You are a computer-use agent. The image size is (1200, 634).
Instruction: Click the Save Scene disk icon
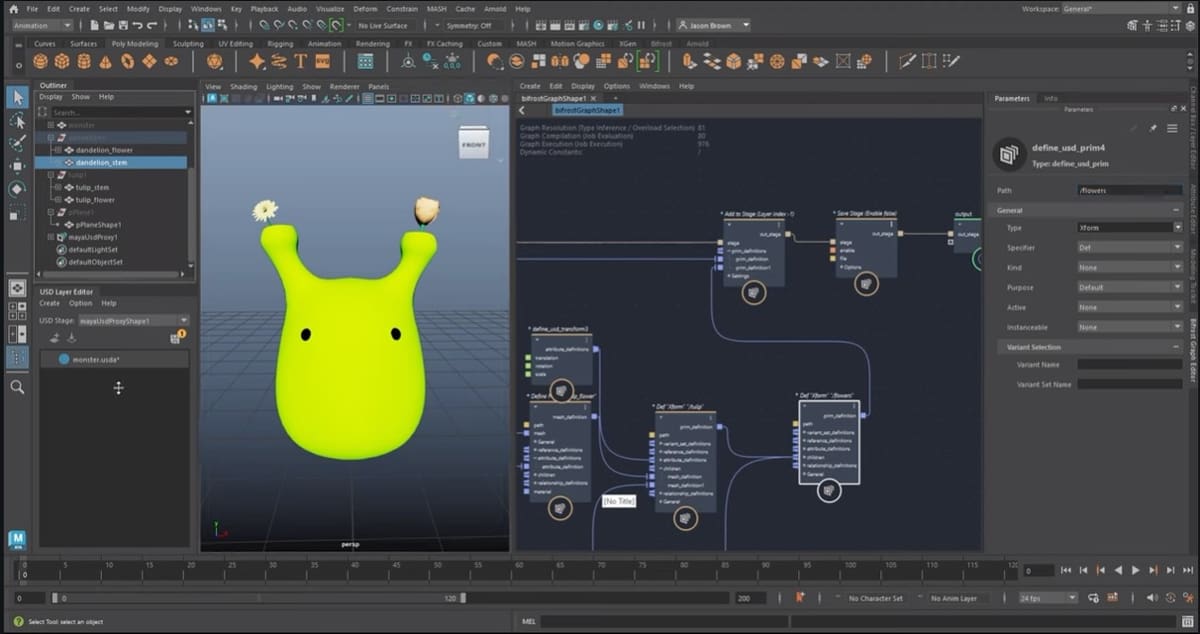(122, 25)
